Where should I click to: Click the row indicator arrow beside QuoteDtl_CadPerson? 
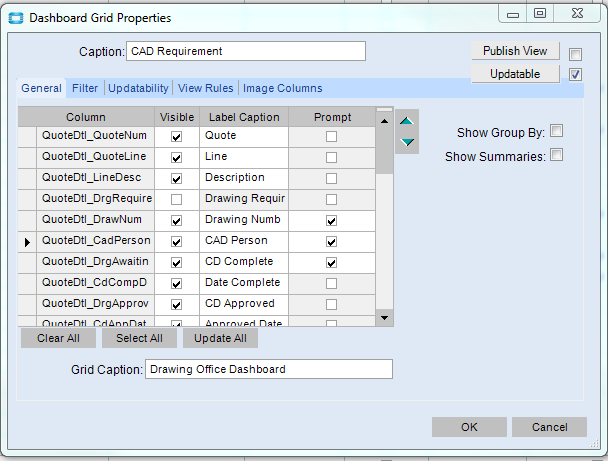pos(27,241)
